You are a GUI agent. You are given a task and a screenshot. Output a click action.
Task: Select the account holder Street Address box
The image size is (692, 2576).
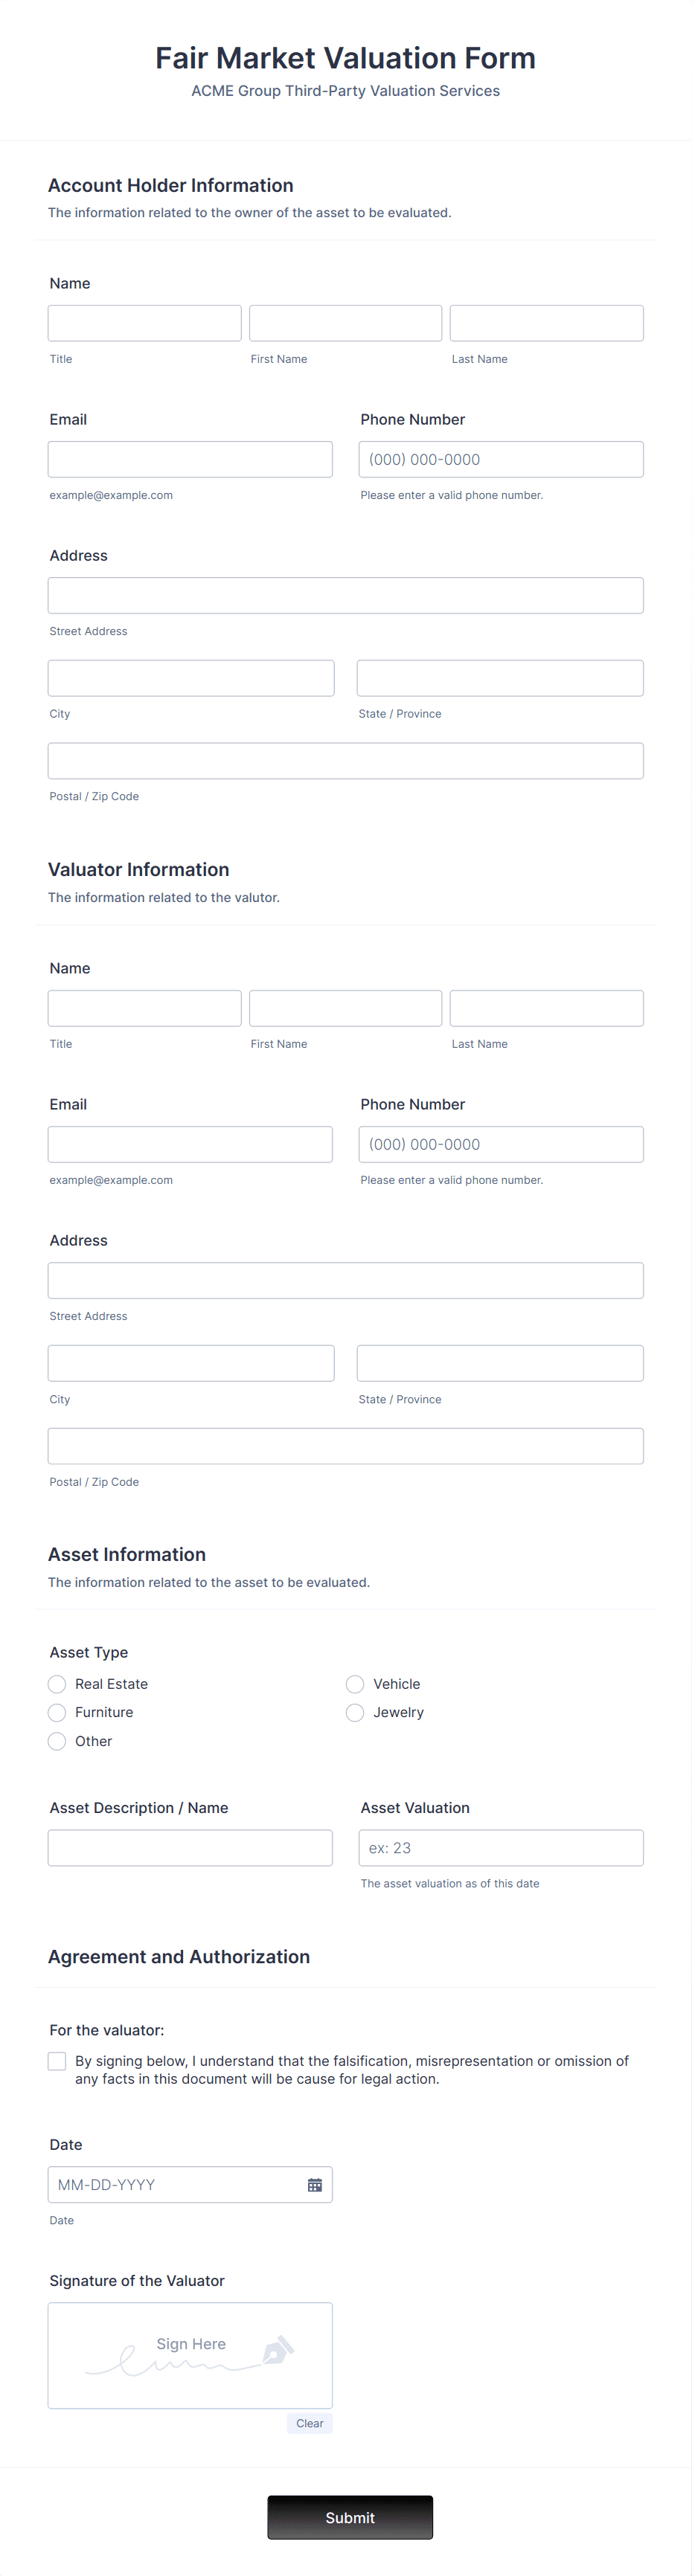pyautogui.click(x=345, y=595)
